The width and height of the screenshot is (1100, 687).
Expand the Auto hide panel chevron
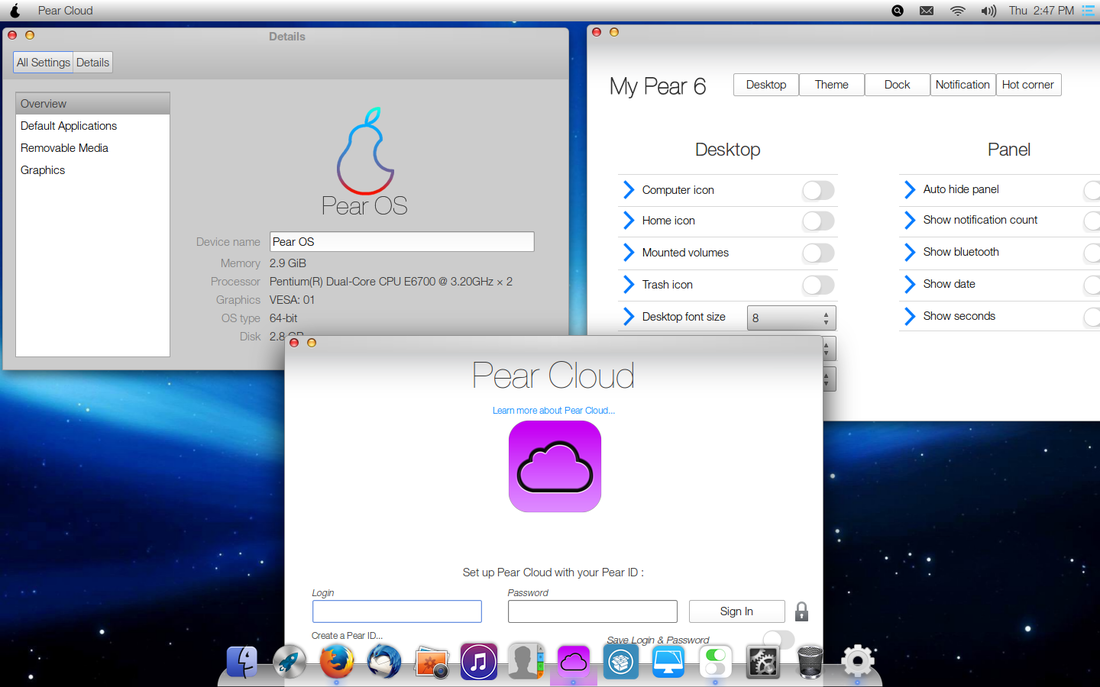pos(910,189)
